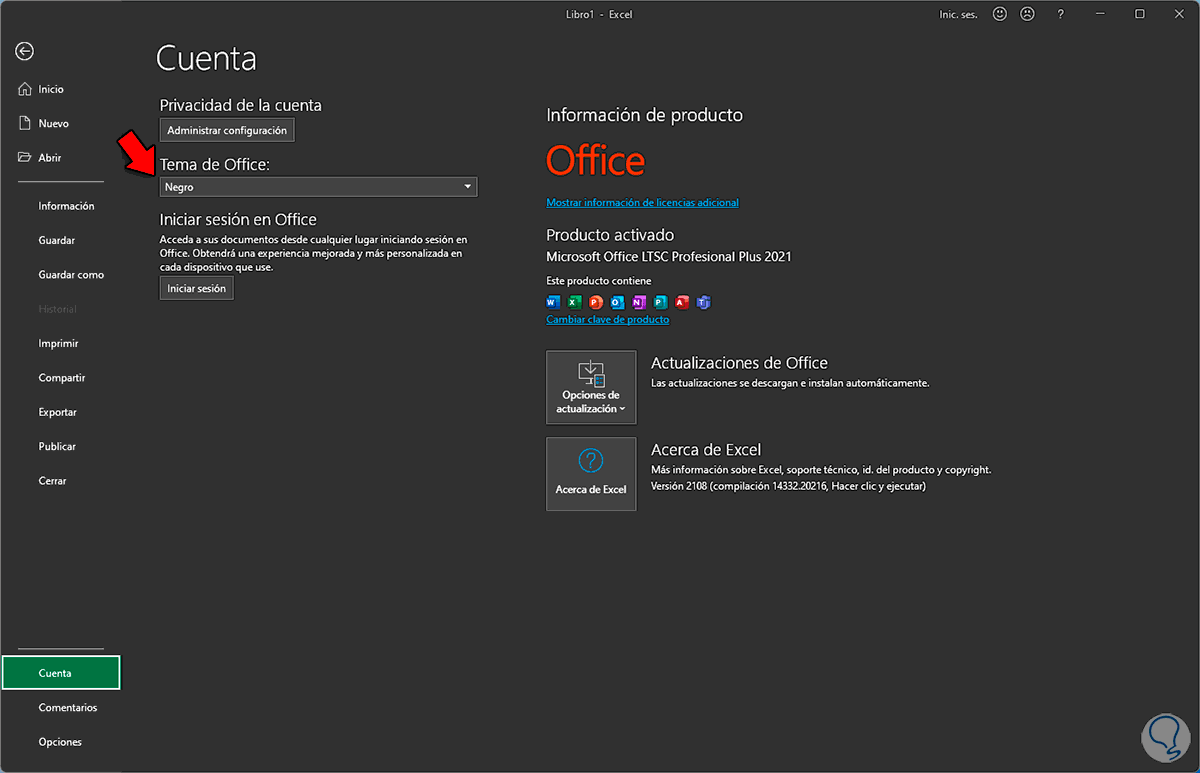Click the Producto activado heading

tap(610, 235)
